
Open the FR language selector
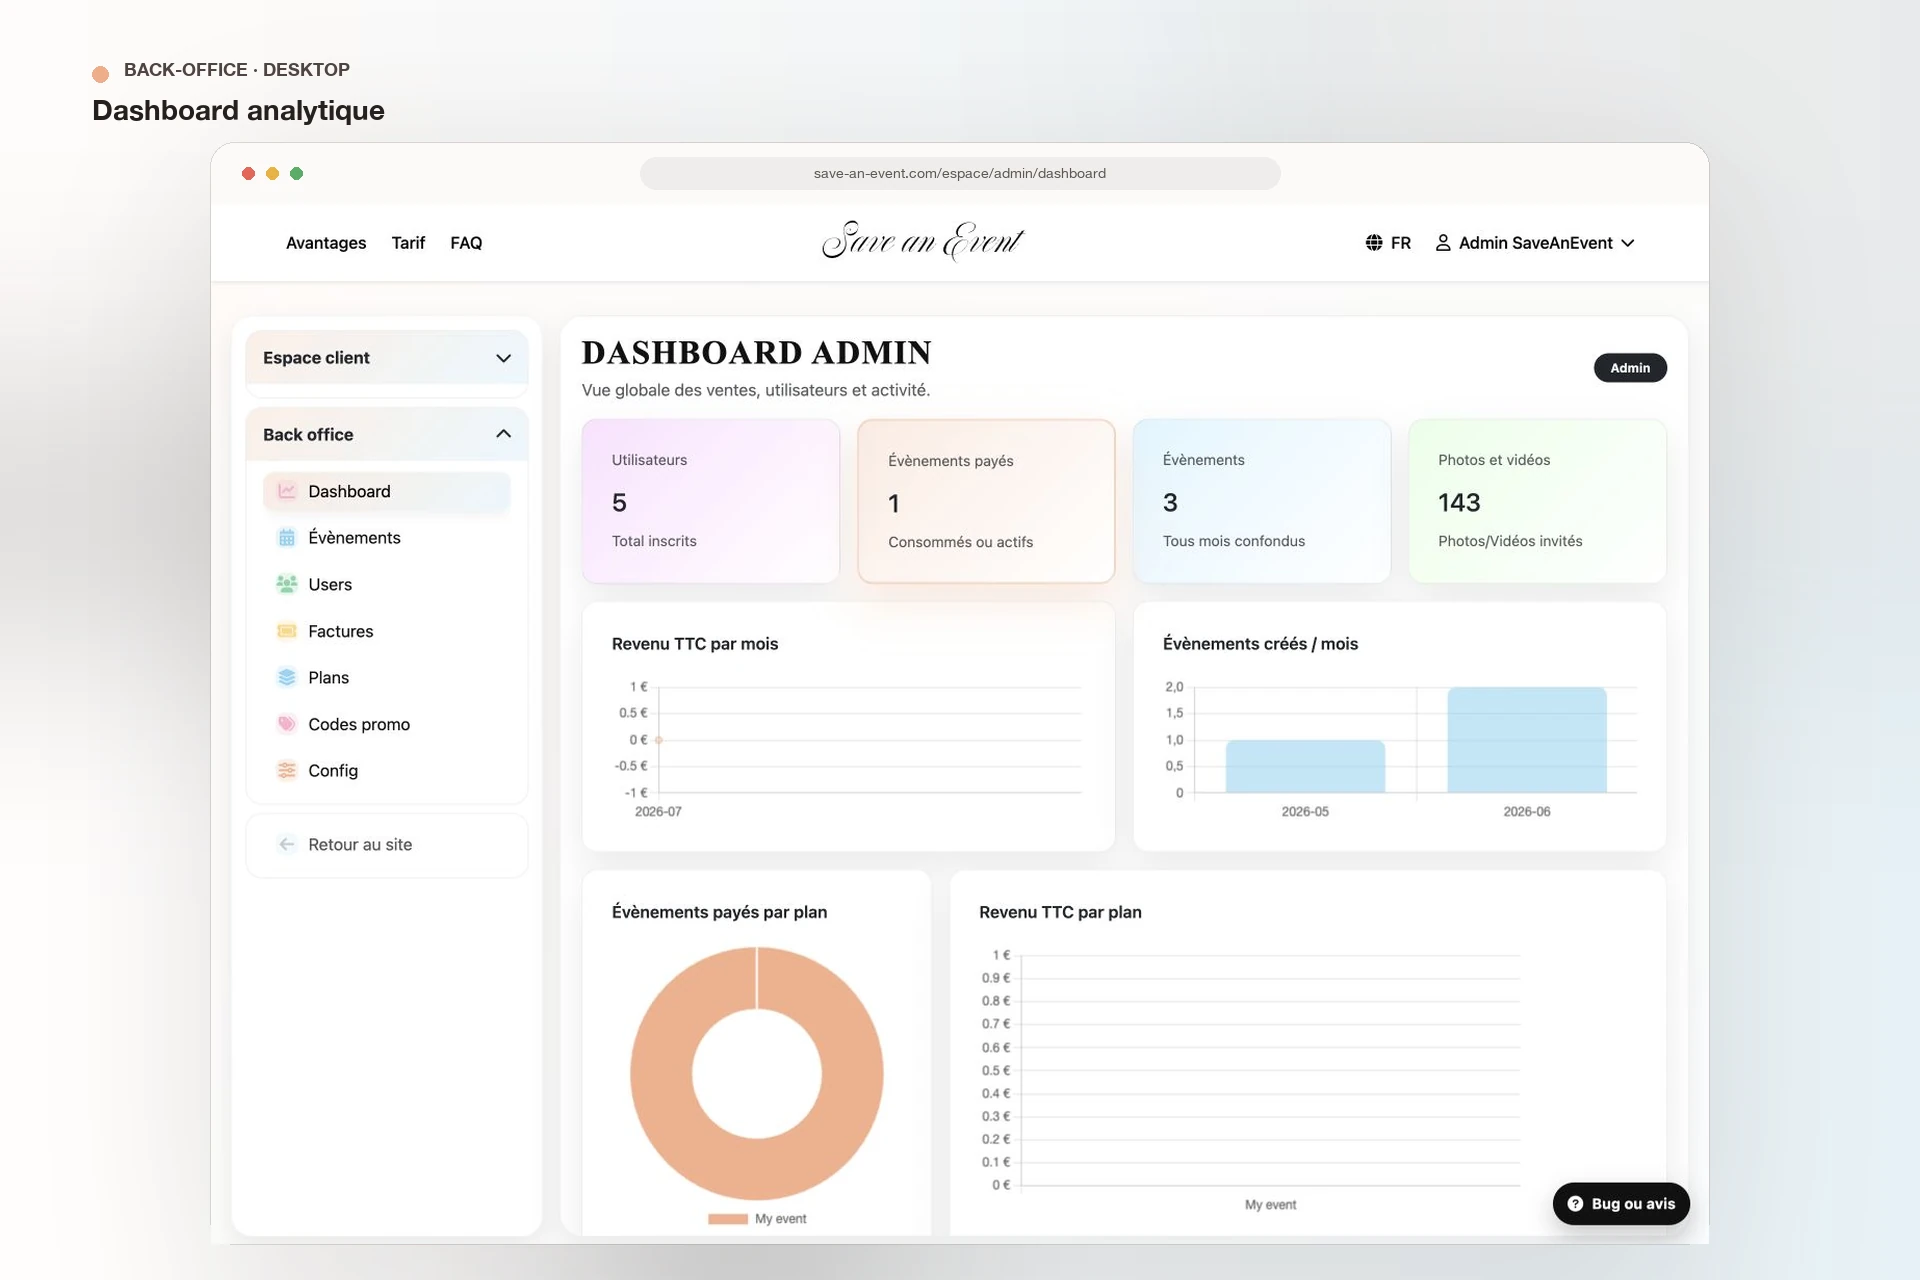(x=1388, y=243)
